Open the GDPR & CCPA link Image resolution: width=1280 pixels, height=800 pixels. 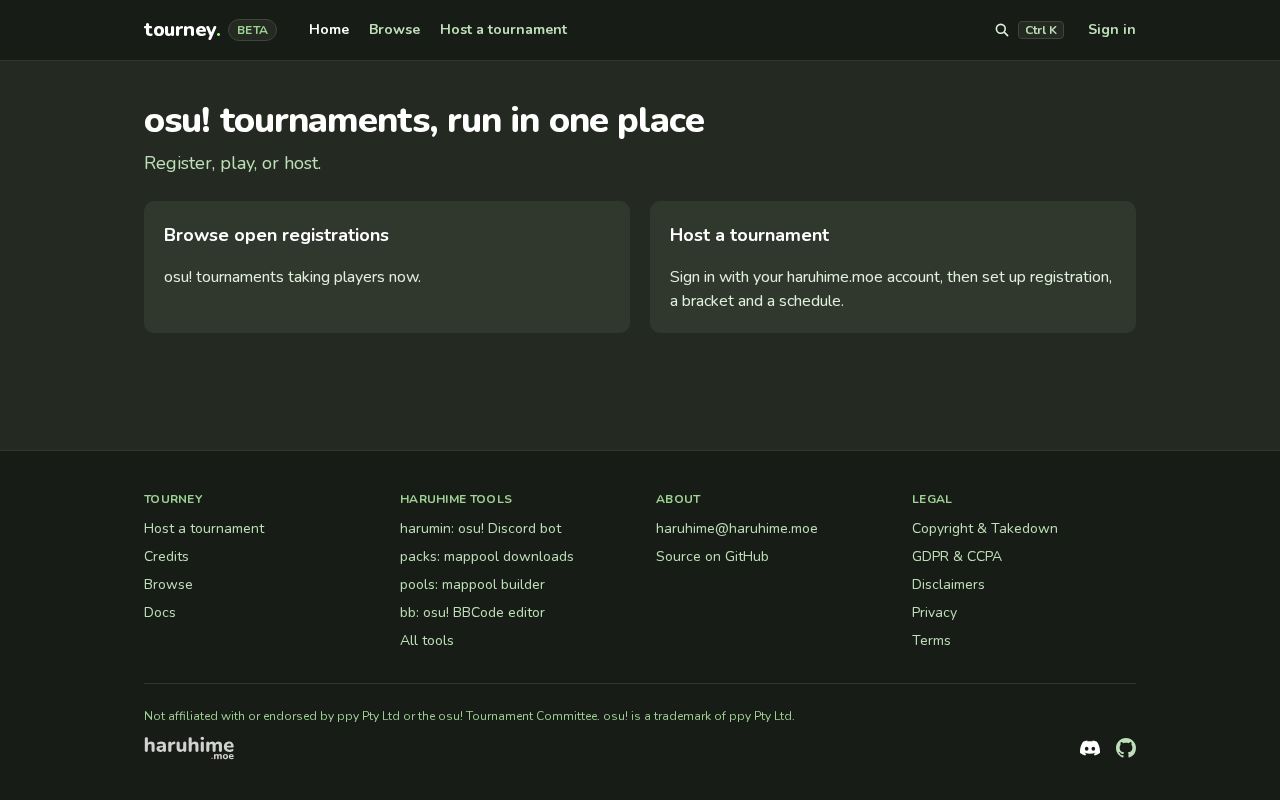tap(957, 556)
